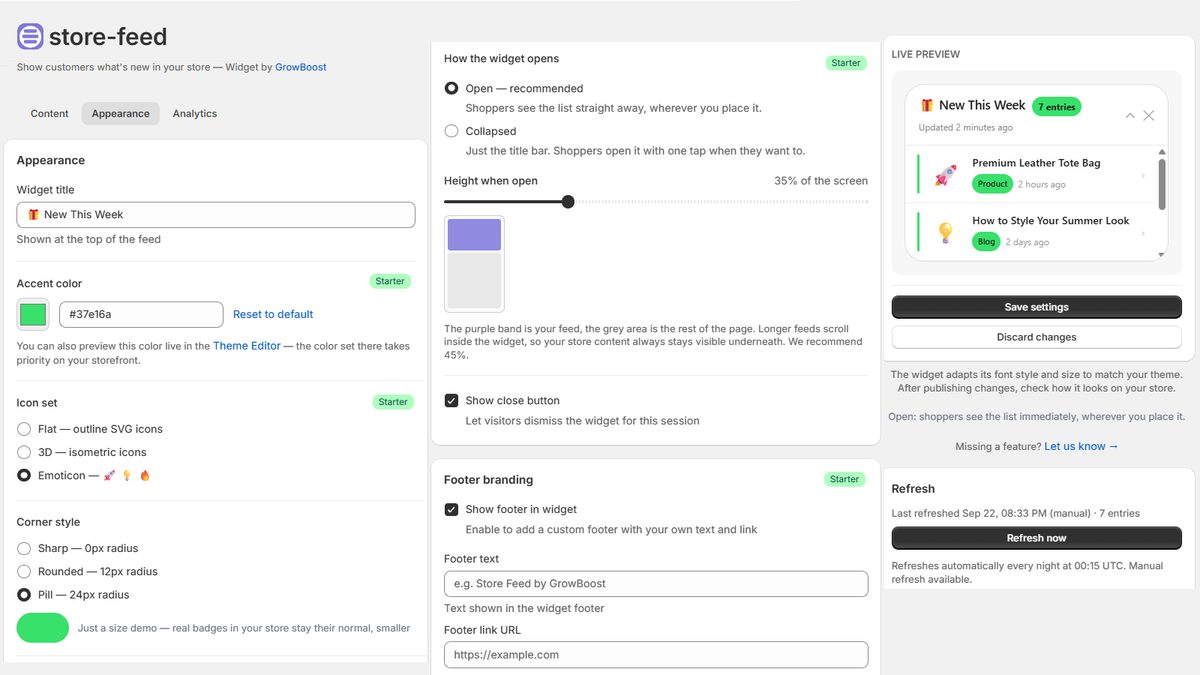
Task: Click the Let us know link
Action: pos(1081,446)
